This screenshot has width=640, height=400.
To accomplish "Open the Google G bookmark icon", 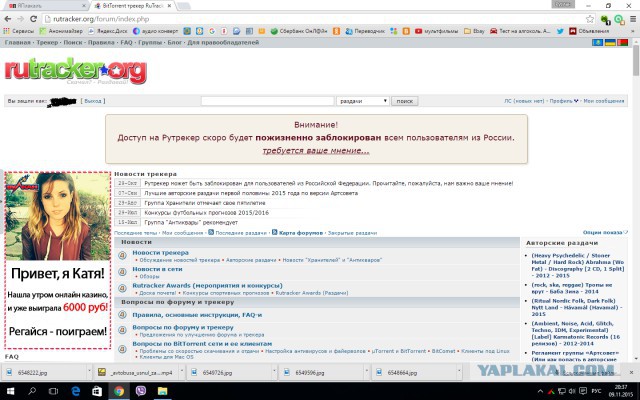I will pyautogui.click(x=212, y=31).
